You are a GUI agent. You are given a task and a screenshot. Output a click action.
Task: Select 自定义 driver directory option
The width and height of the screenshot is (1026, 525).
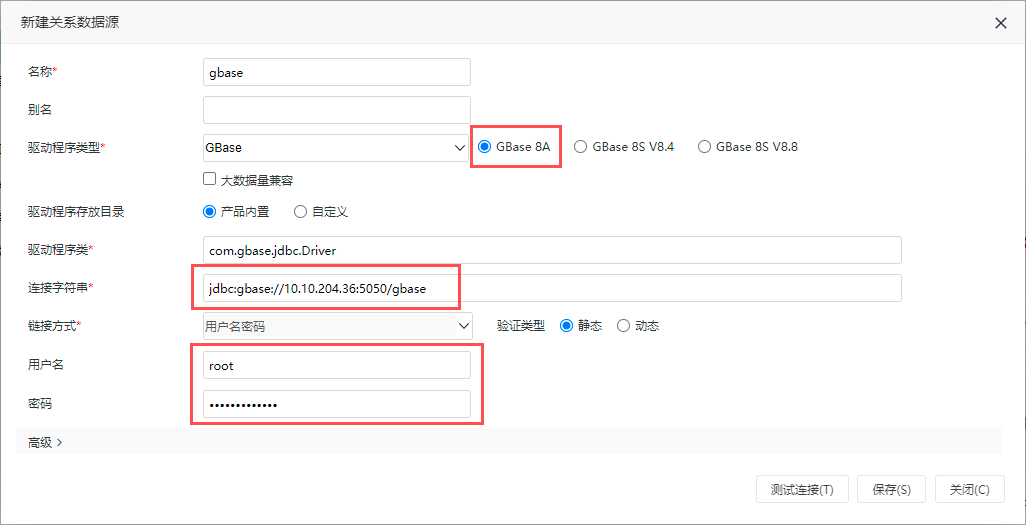click(300, 211)
